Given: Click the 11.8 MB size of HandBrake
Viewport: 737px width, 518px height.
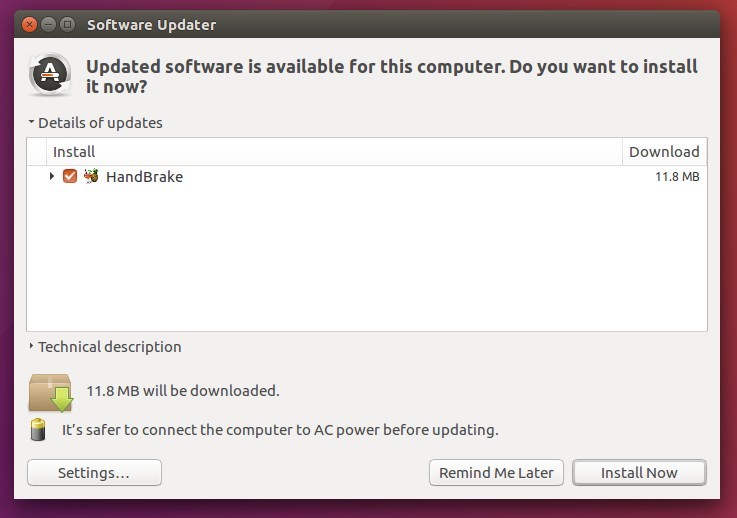Looking at the screenshot, I should [x=677, y=177].
